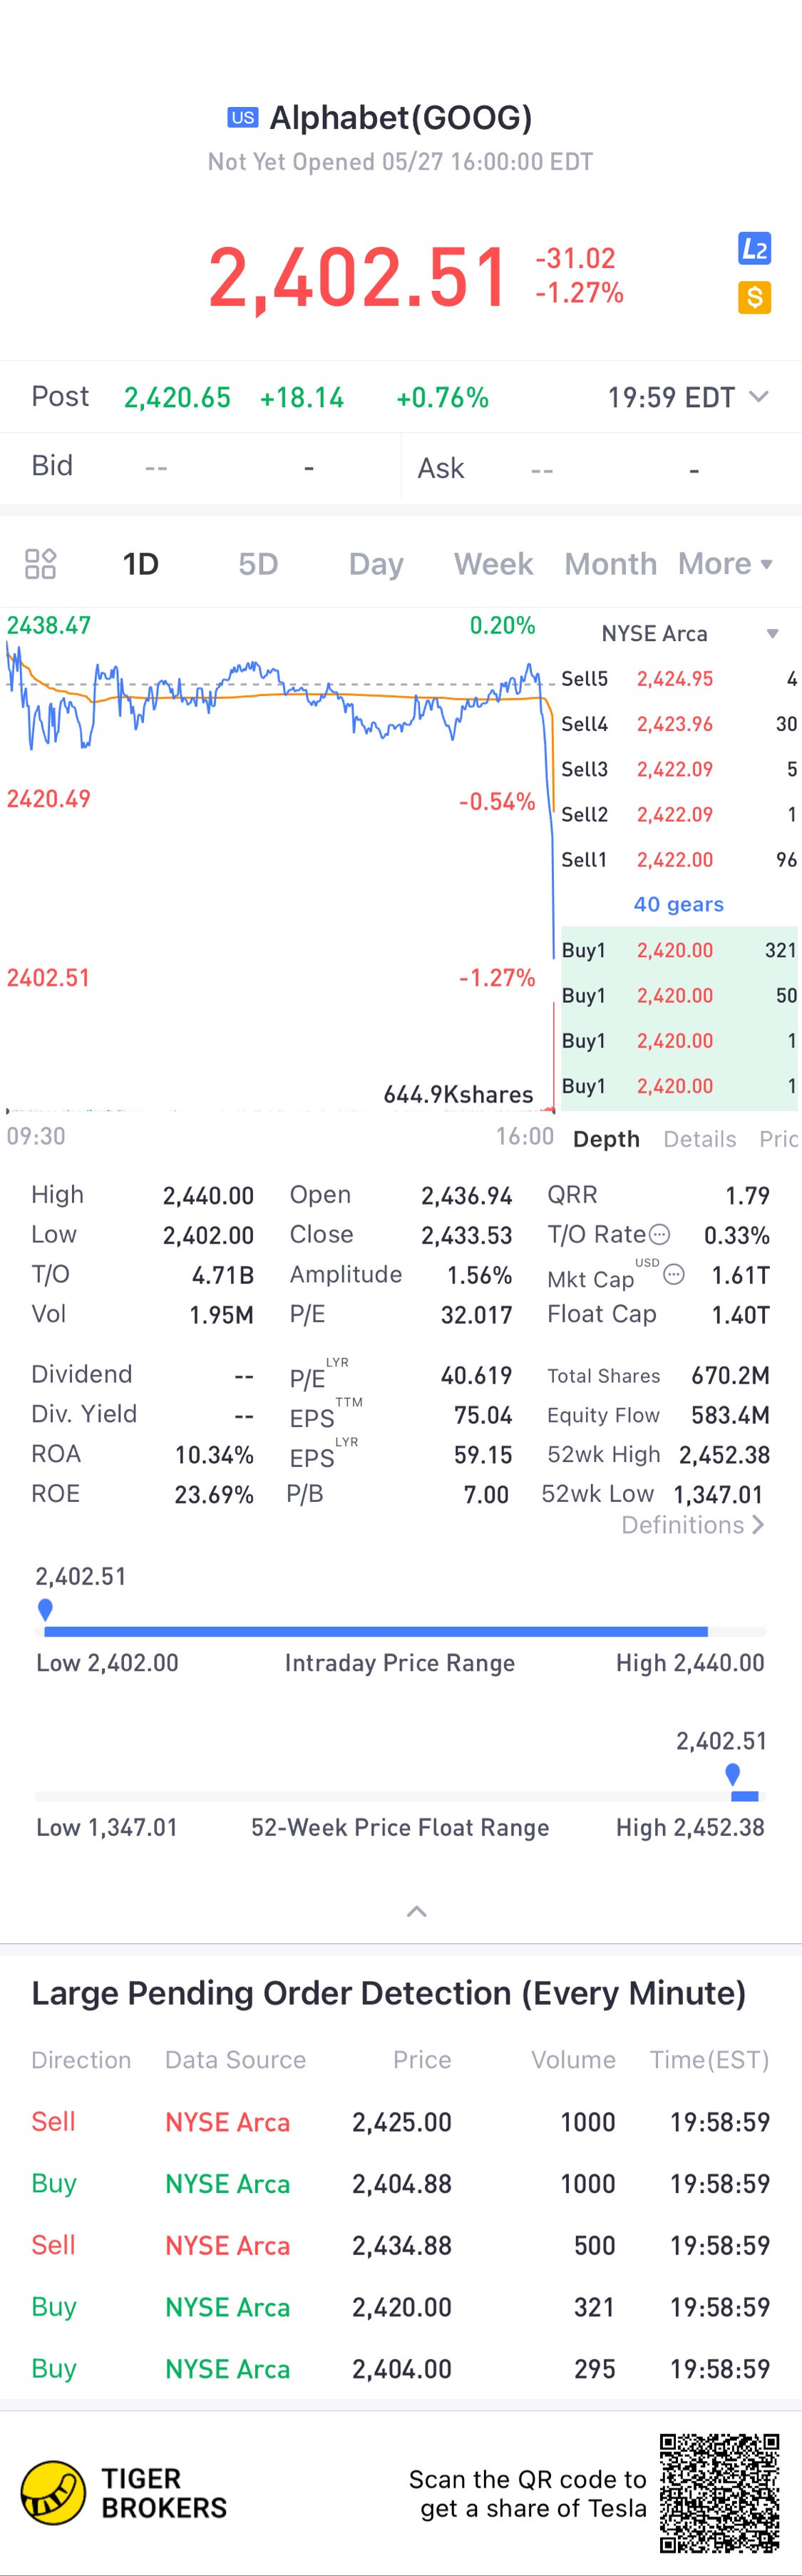
Task: Tap the T/O Rate info icon
Action: point(659,1234)
